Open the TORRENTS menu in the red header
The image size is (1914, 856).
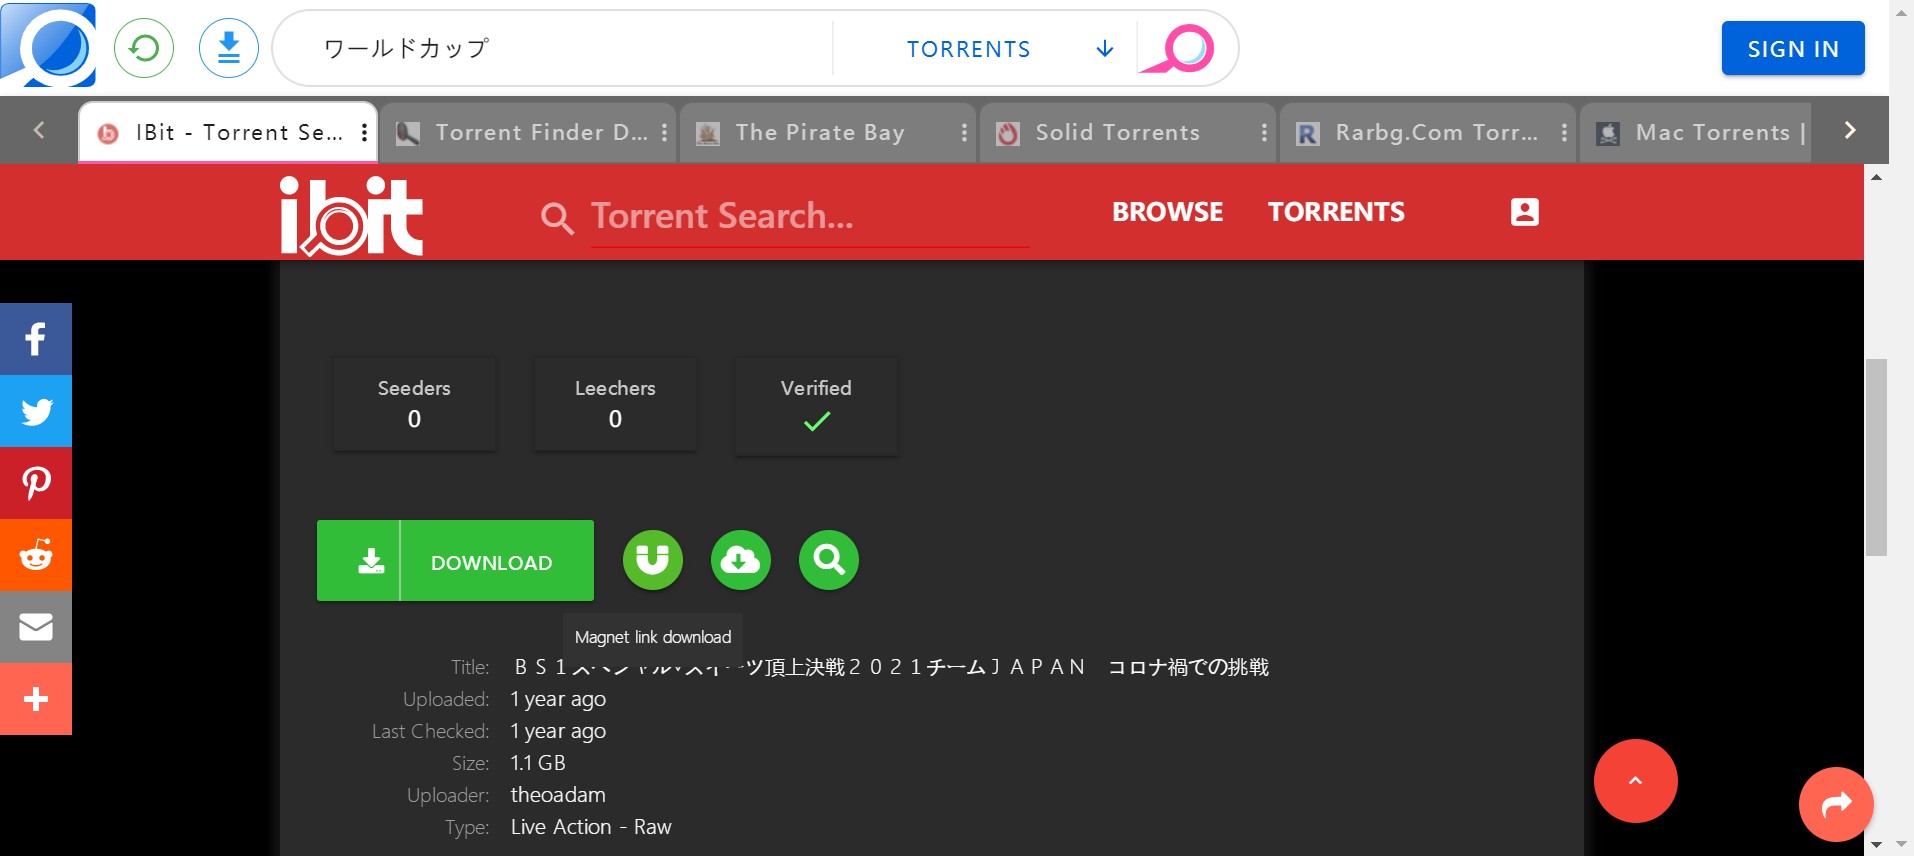pos(1336,212)
